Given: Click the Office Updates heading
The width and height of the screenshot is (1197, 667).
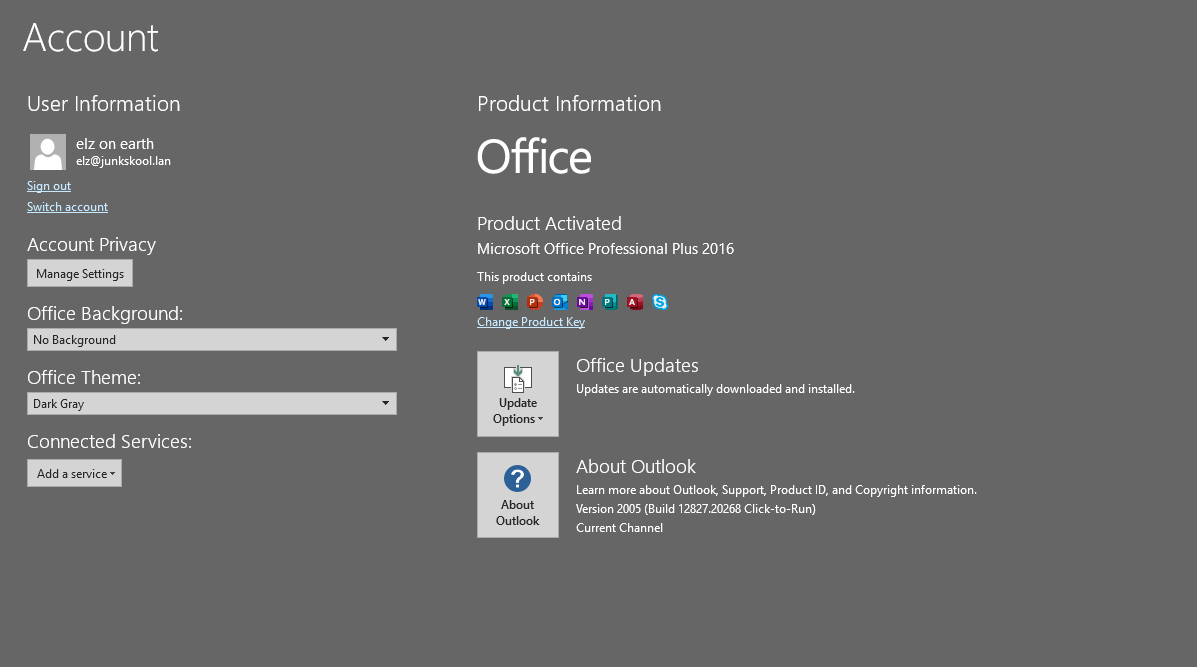Looking at the screenshot, I should (637, 366).
